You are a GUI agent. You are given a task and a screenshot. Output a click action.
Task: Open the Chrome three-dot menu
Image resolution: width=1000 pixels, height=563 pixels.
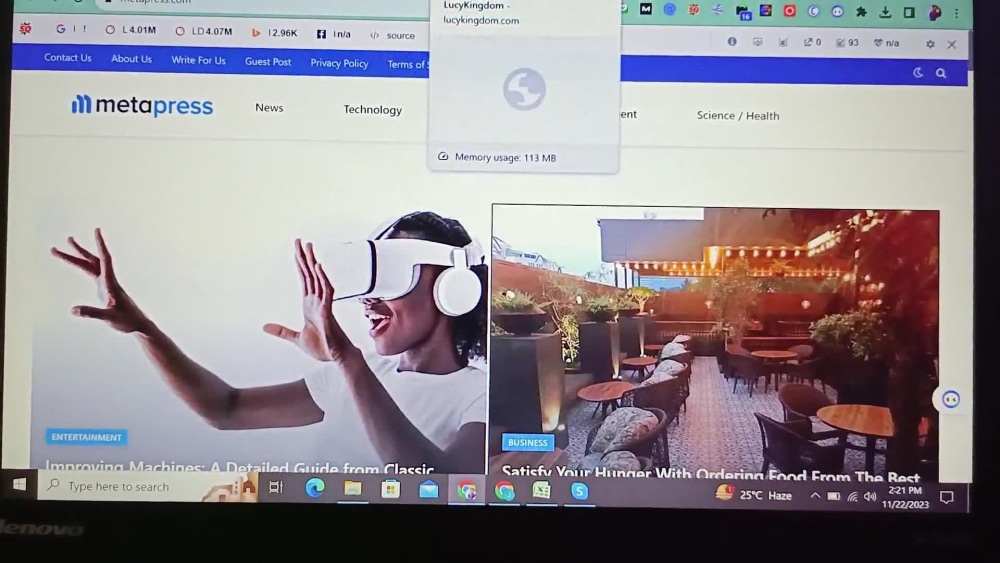click(956, 13)
